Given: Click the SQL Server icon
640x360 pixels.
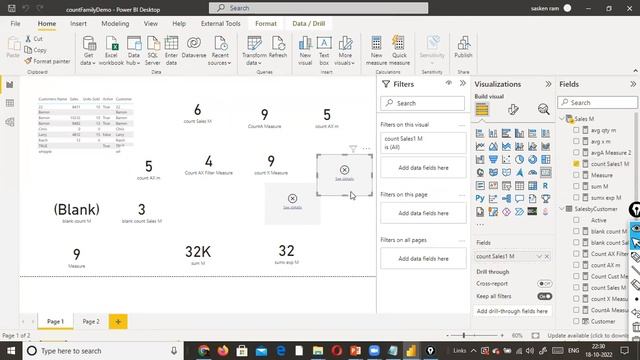Looking at the screenshot, I should [x=153, y=51].
